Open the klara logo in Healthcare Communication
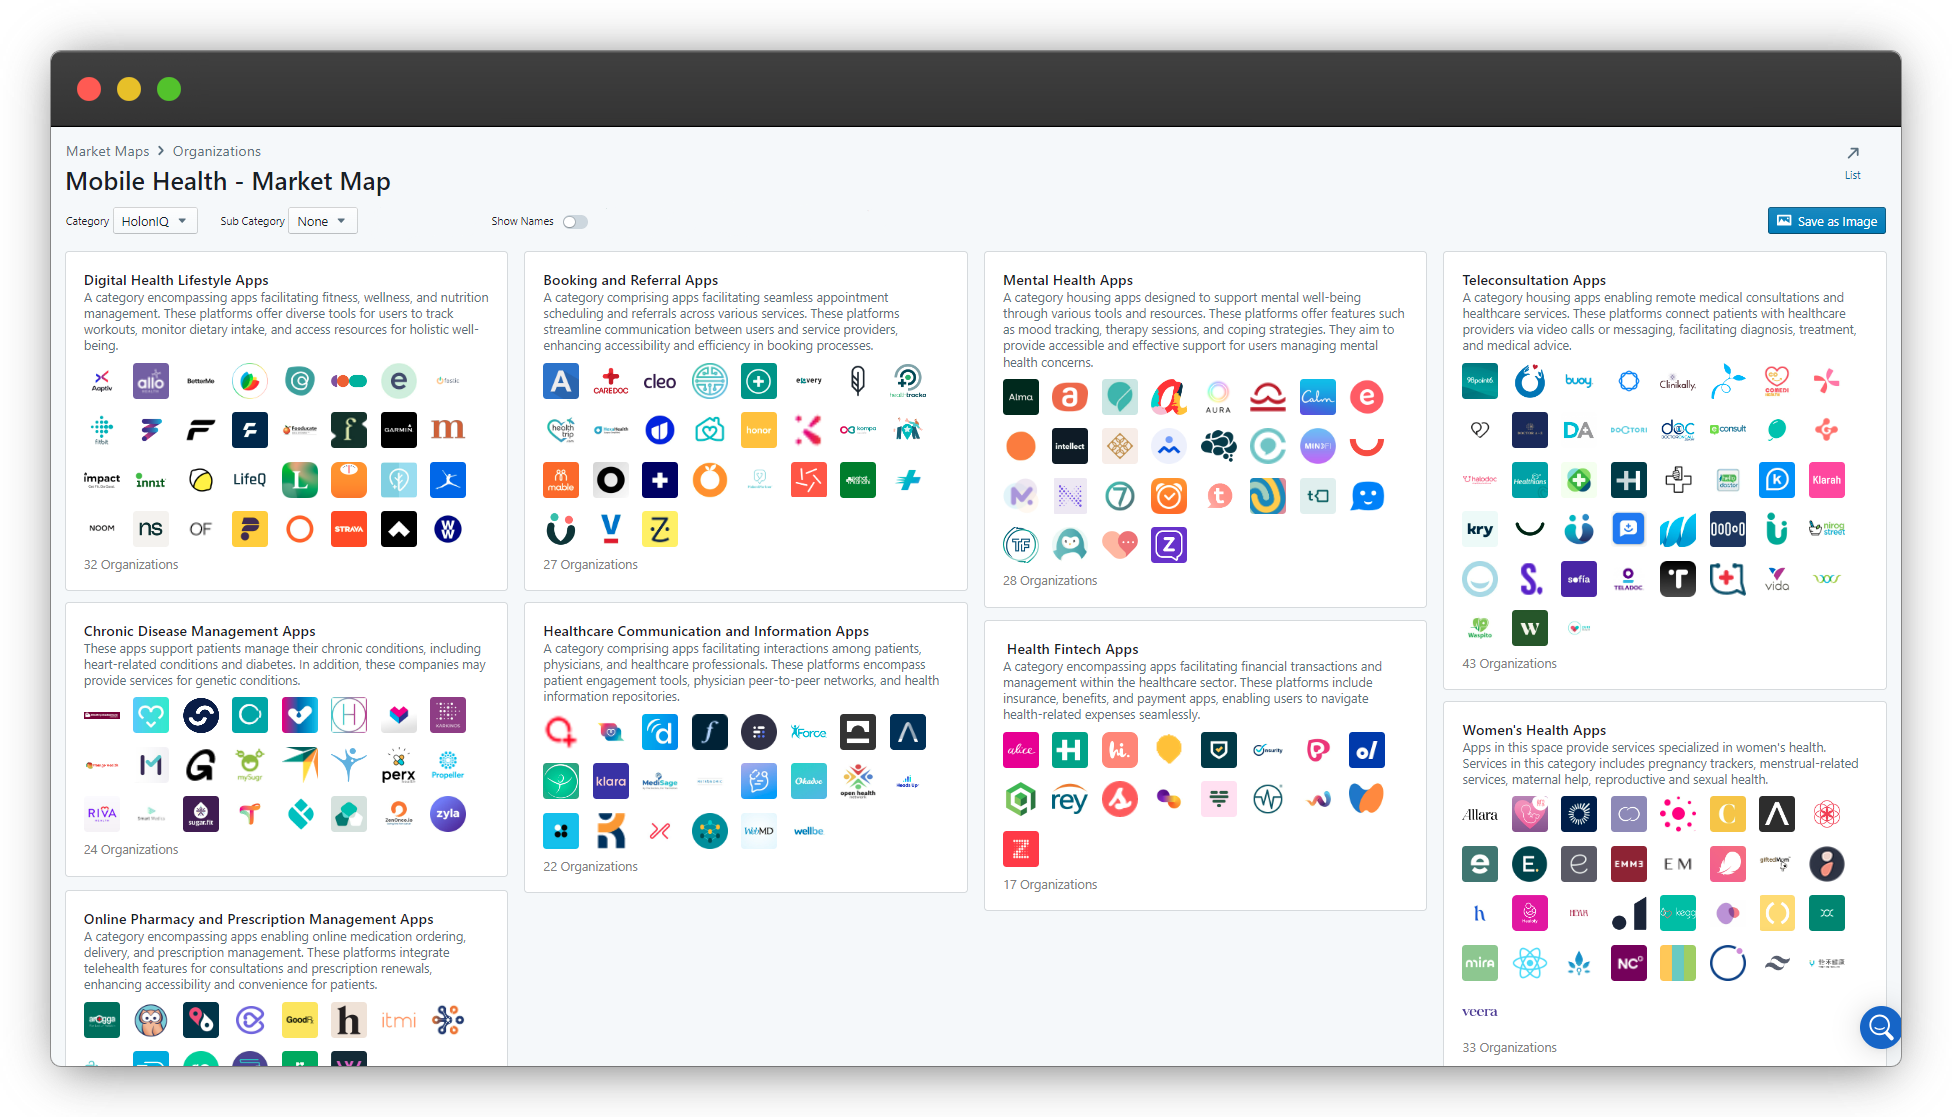This screenshot has height=1117, width=1952. [610, 781]
